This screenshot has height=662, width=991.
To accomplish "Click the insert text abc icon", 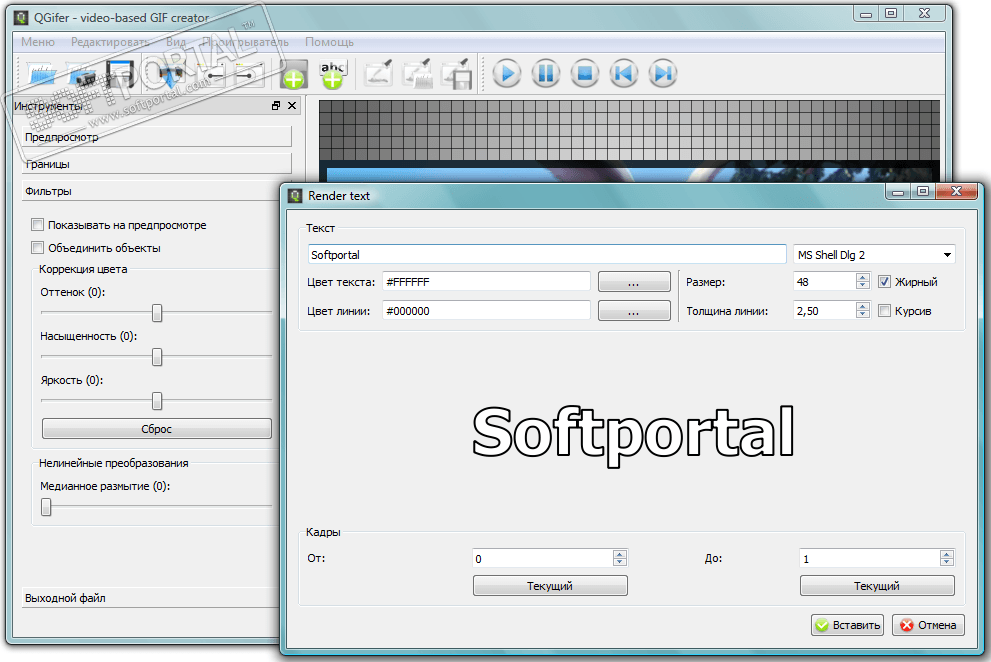I will [x=333, y=74].
